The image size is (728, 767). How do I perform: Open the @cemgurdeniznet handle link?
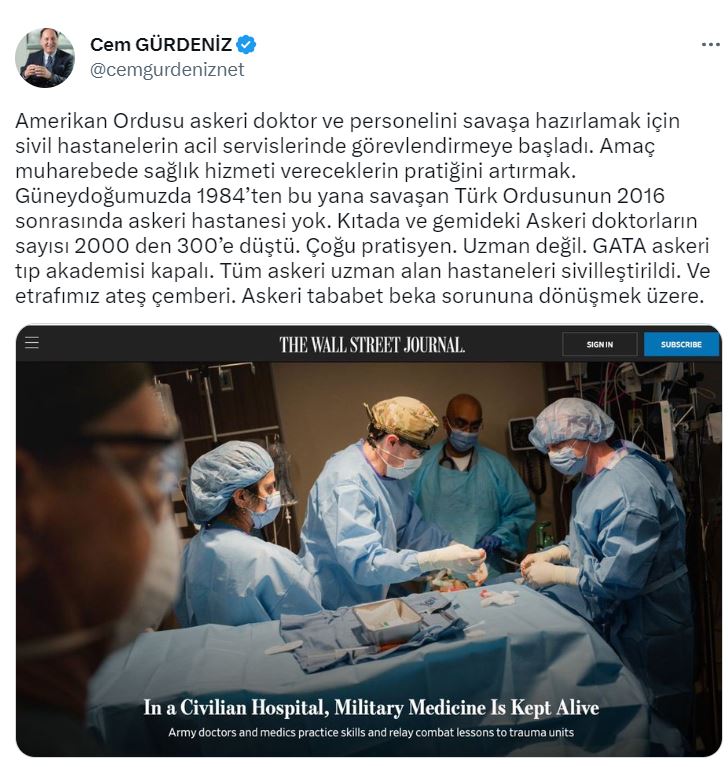pos(167,69)
